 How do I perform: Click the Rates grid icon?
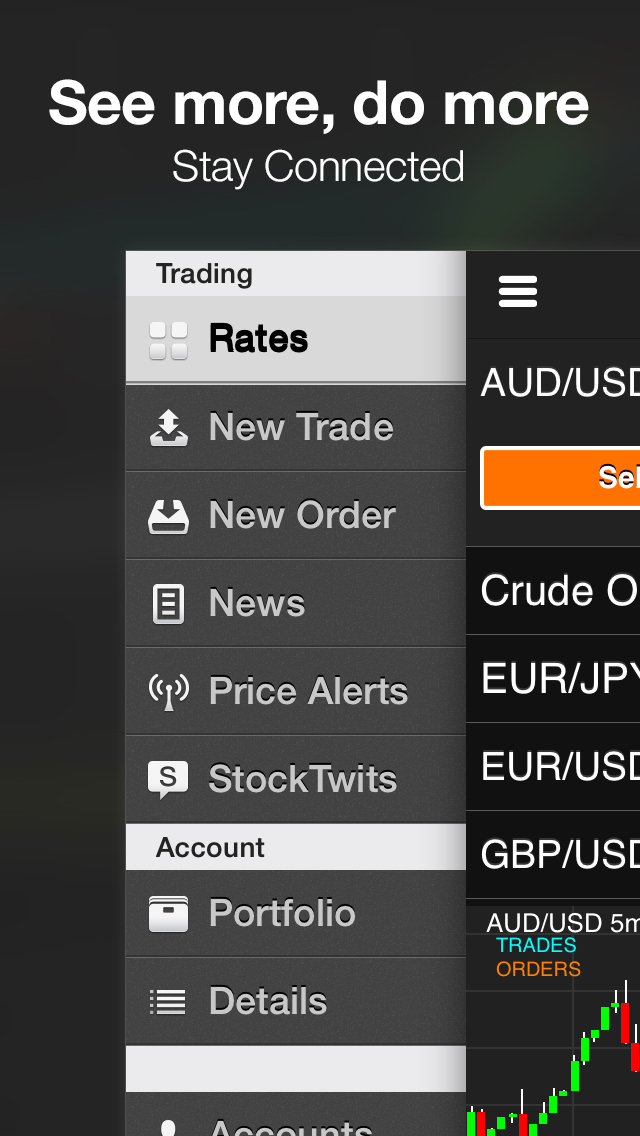(168, 340)
